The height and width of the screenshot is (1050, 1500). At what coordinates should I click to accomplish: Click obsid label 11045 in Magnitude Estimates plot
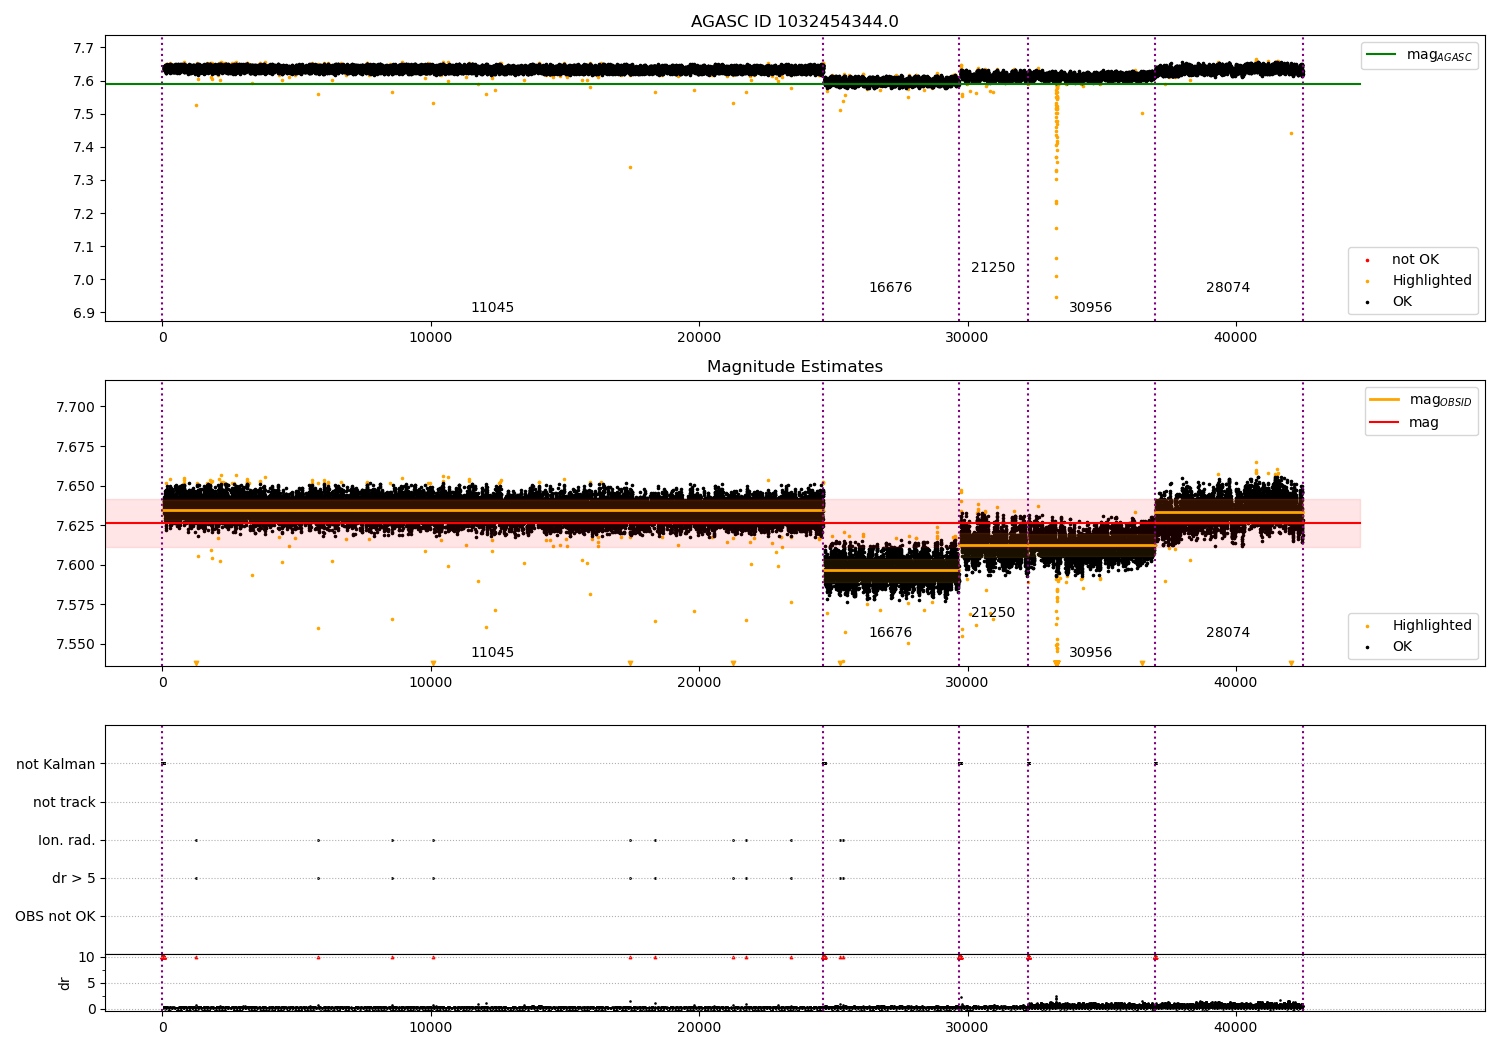[x=492, y=653]
